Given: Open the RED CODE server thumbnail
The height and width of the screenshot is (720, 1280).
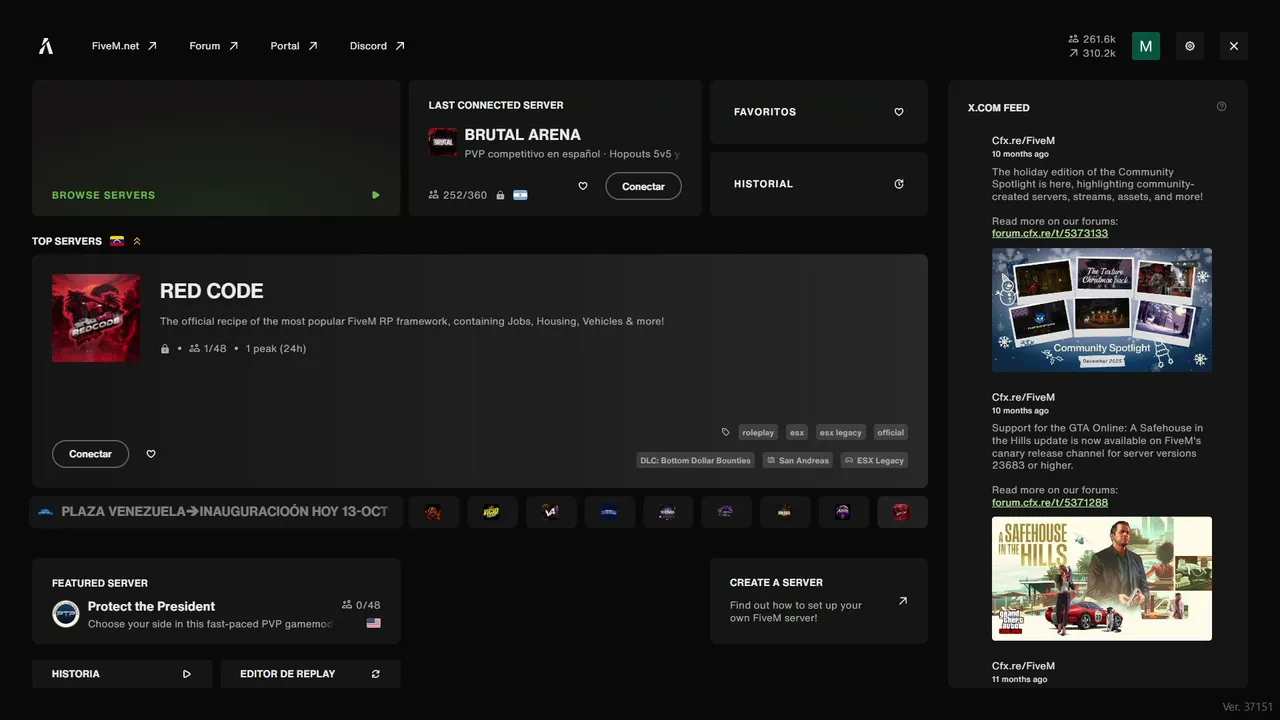Looking at the screenshot, I should (x=96, y=318).
